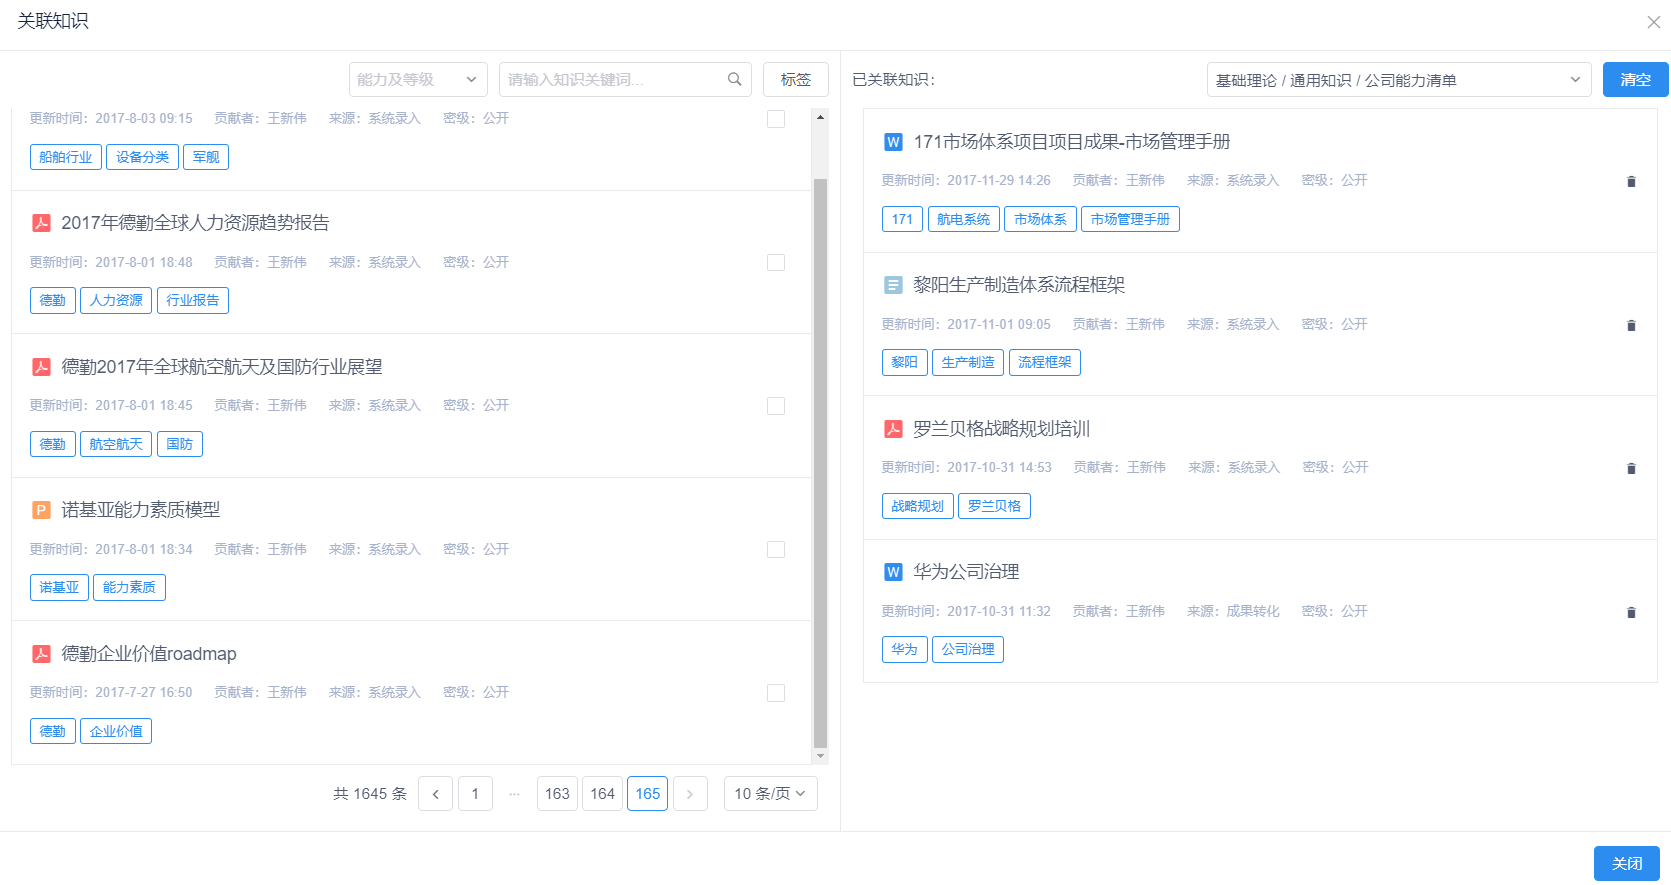Select 德勤企业价值roadmap checkbox
The height and width of the screenshot is (885, 1671).
[x=776, y=693]
